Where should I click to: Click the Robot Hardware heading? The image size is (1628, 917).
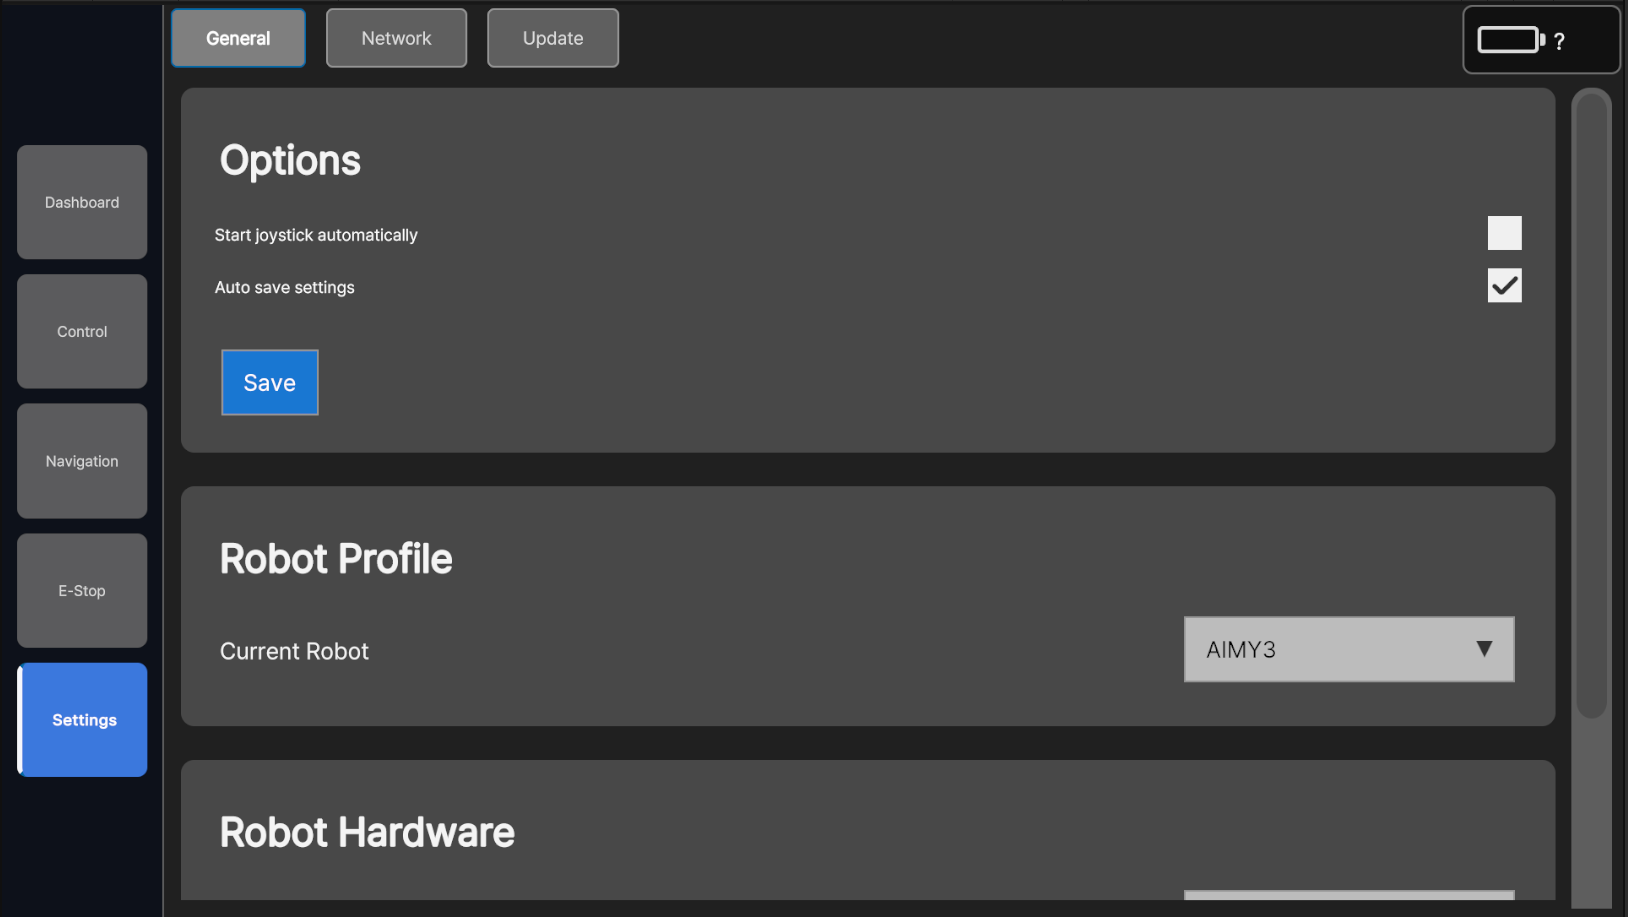point(367,832)
